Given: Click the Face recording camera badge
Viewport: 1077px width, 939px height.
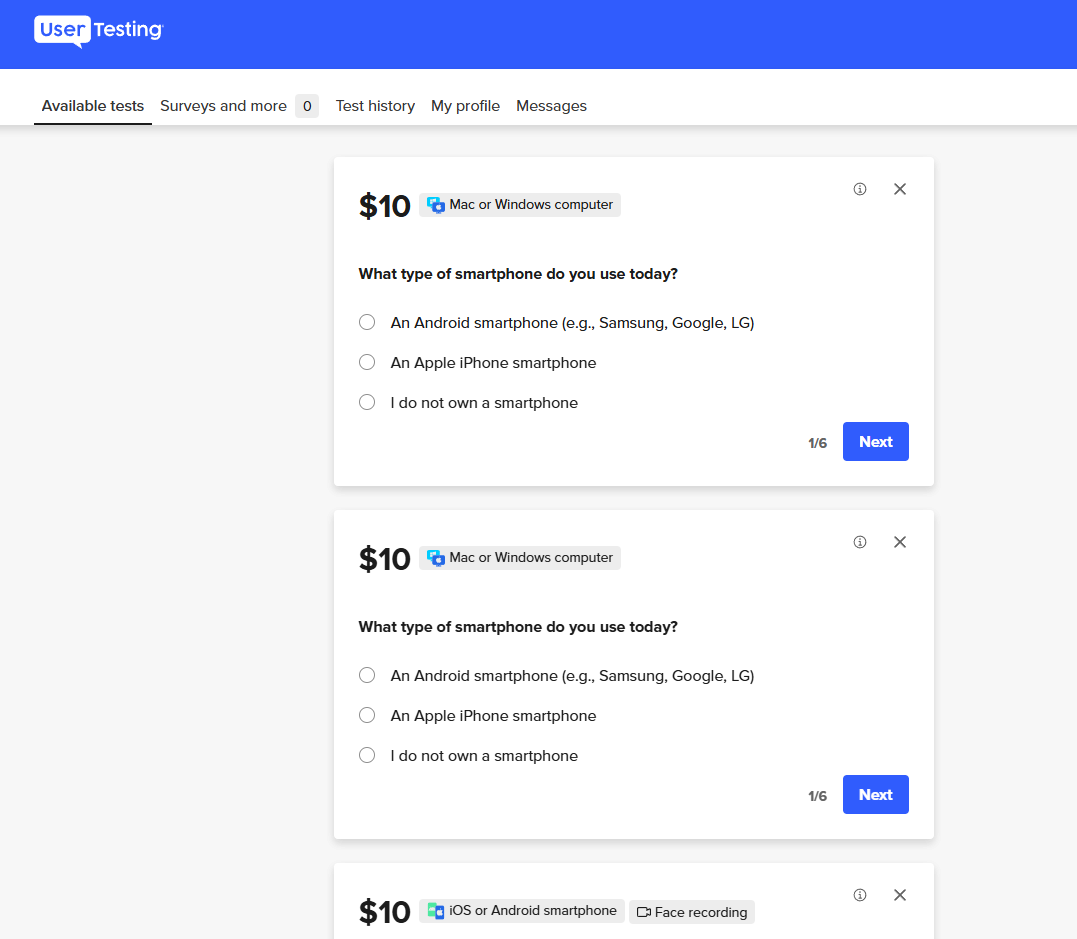Looking at the screenshot, I should click(692, 912).
